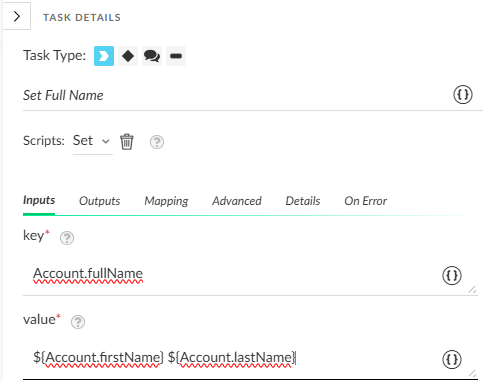Switch to the Outputs tab

click(x=100, y=201)
